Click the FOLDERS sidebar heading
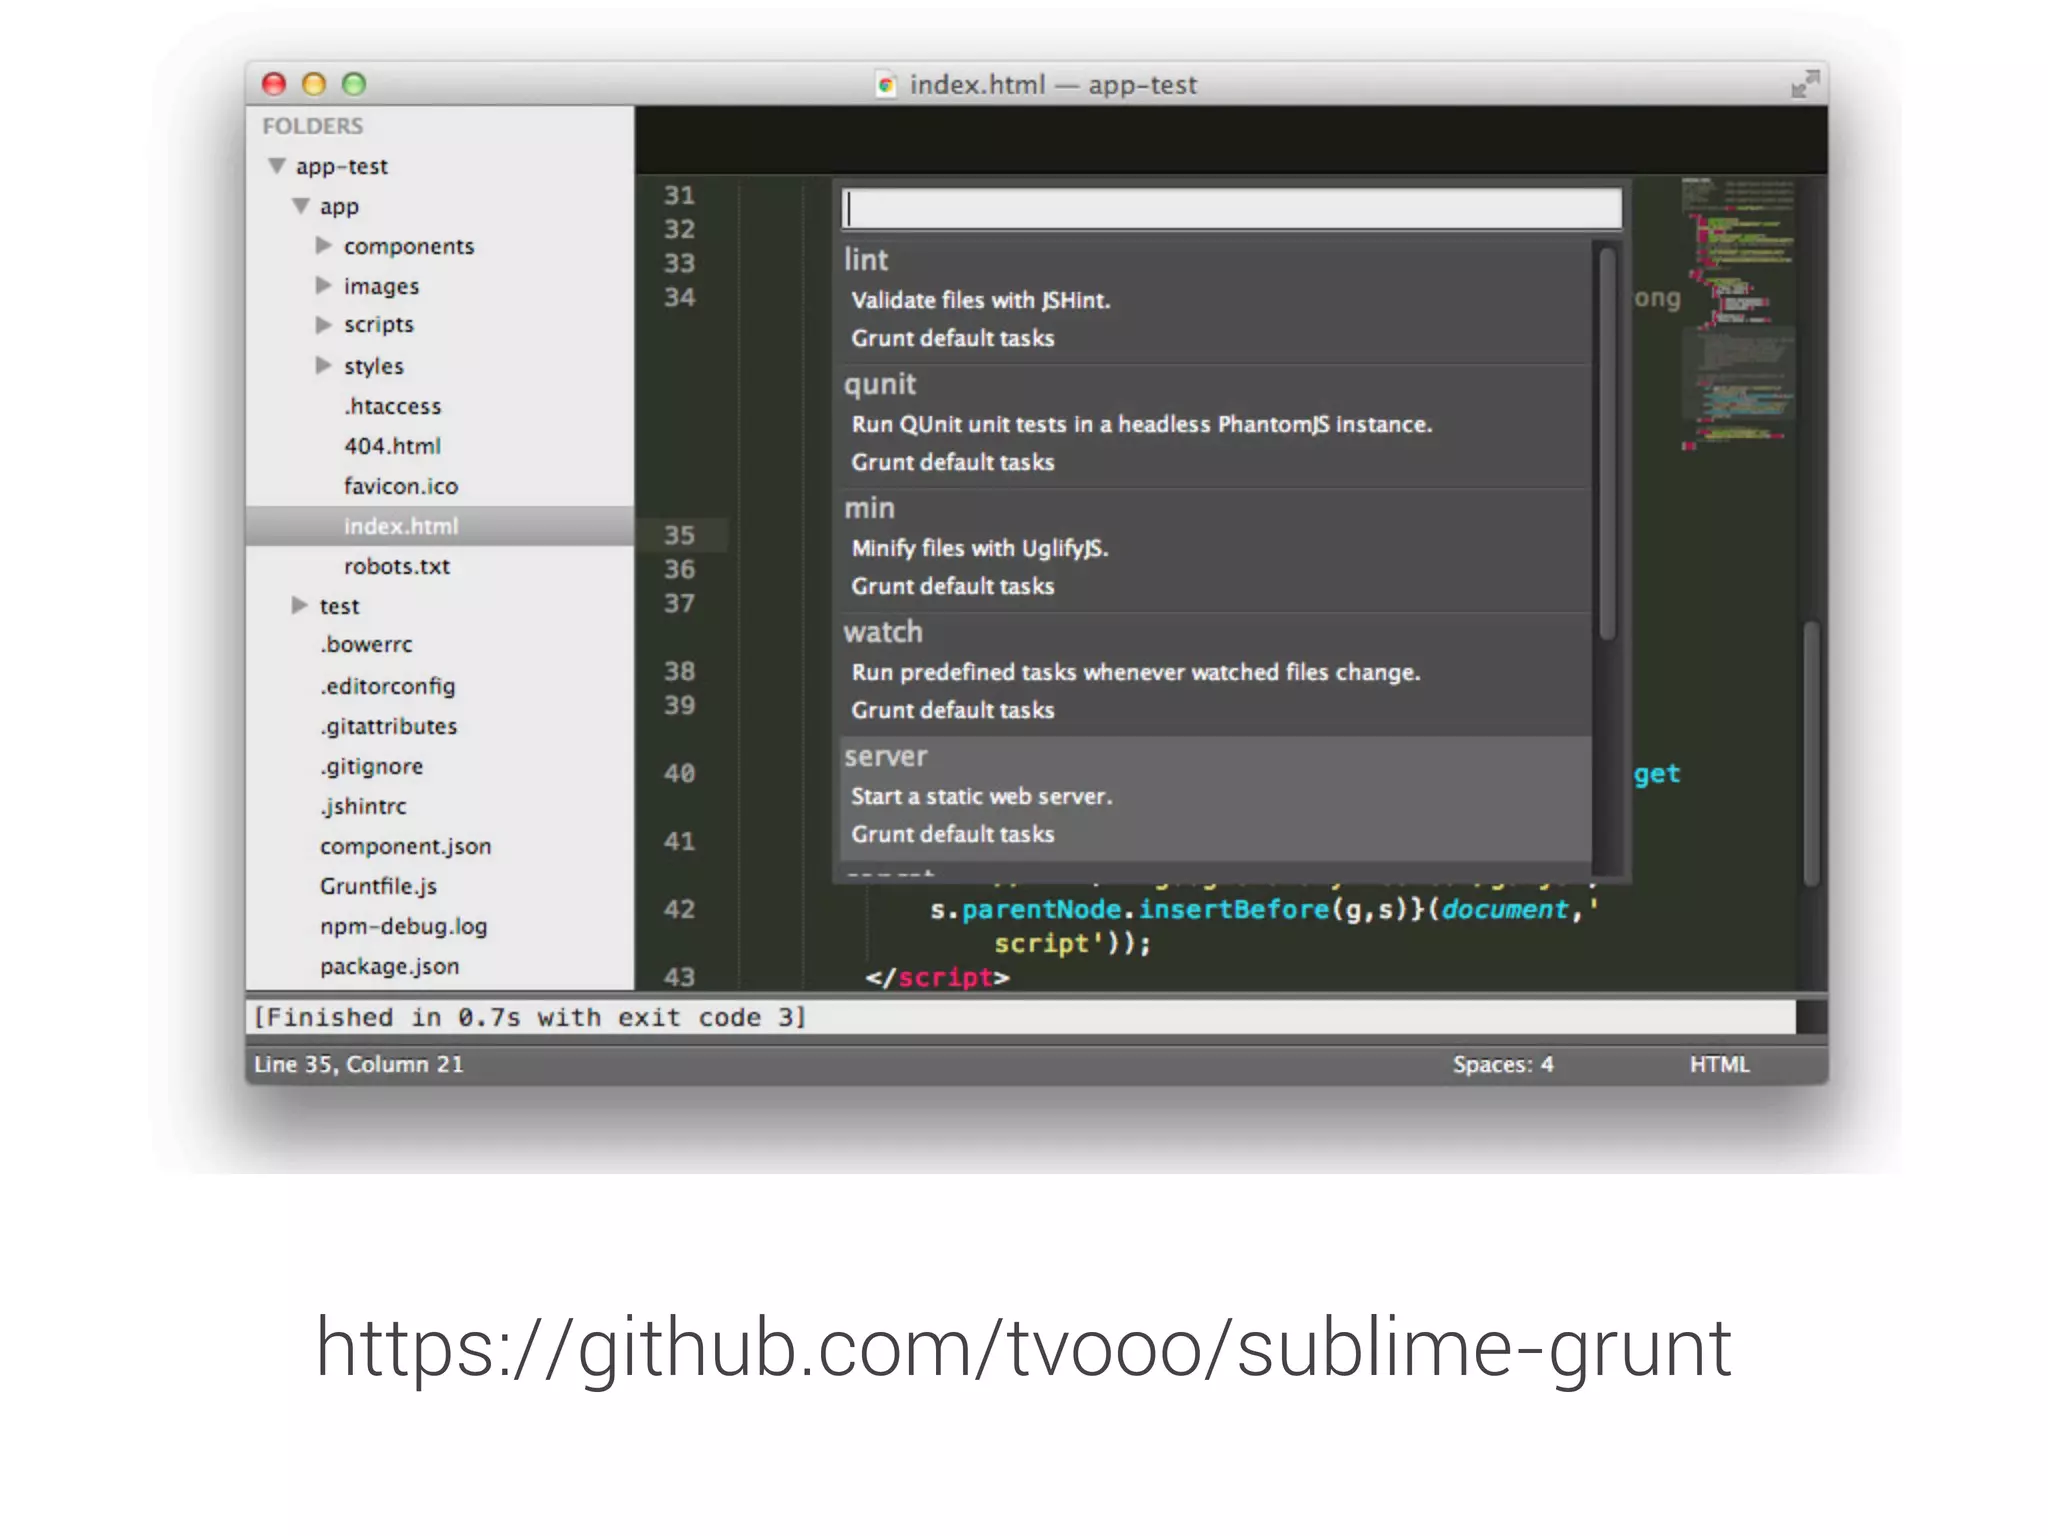2048x1536 pixels. click(x=312, y=126)
